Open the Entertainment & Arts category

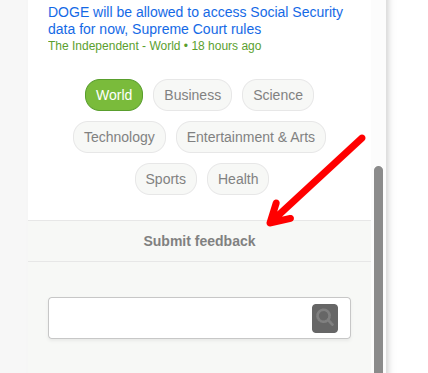click(251, 137)
